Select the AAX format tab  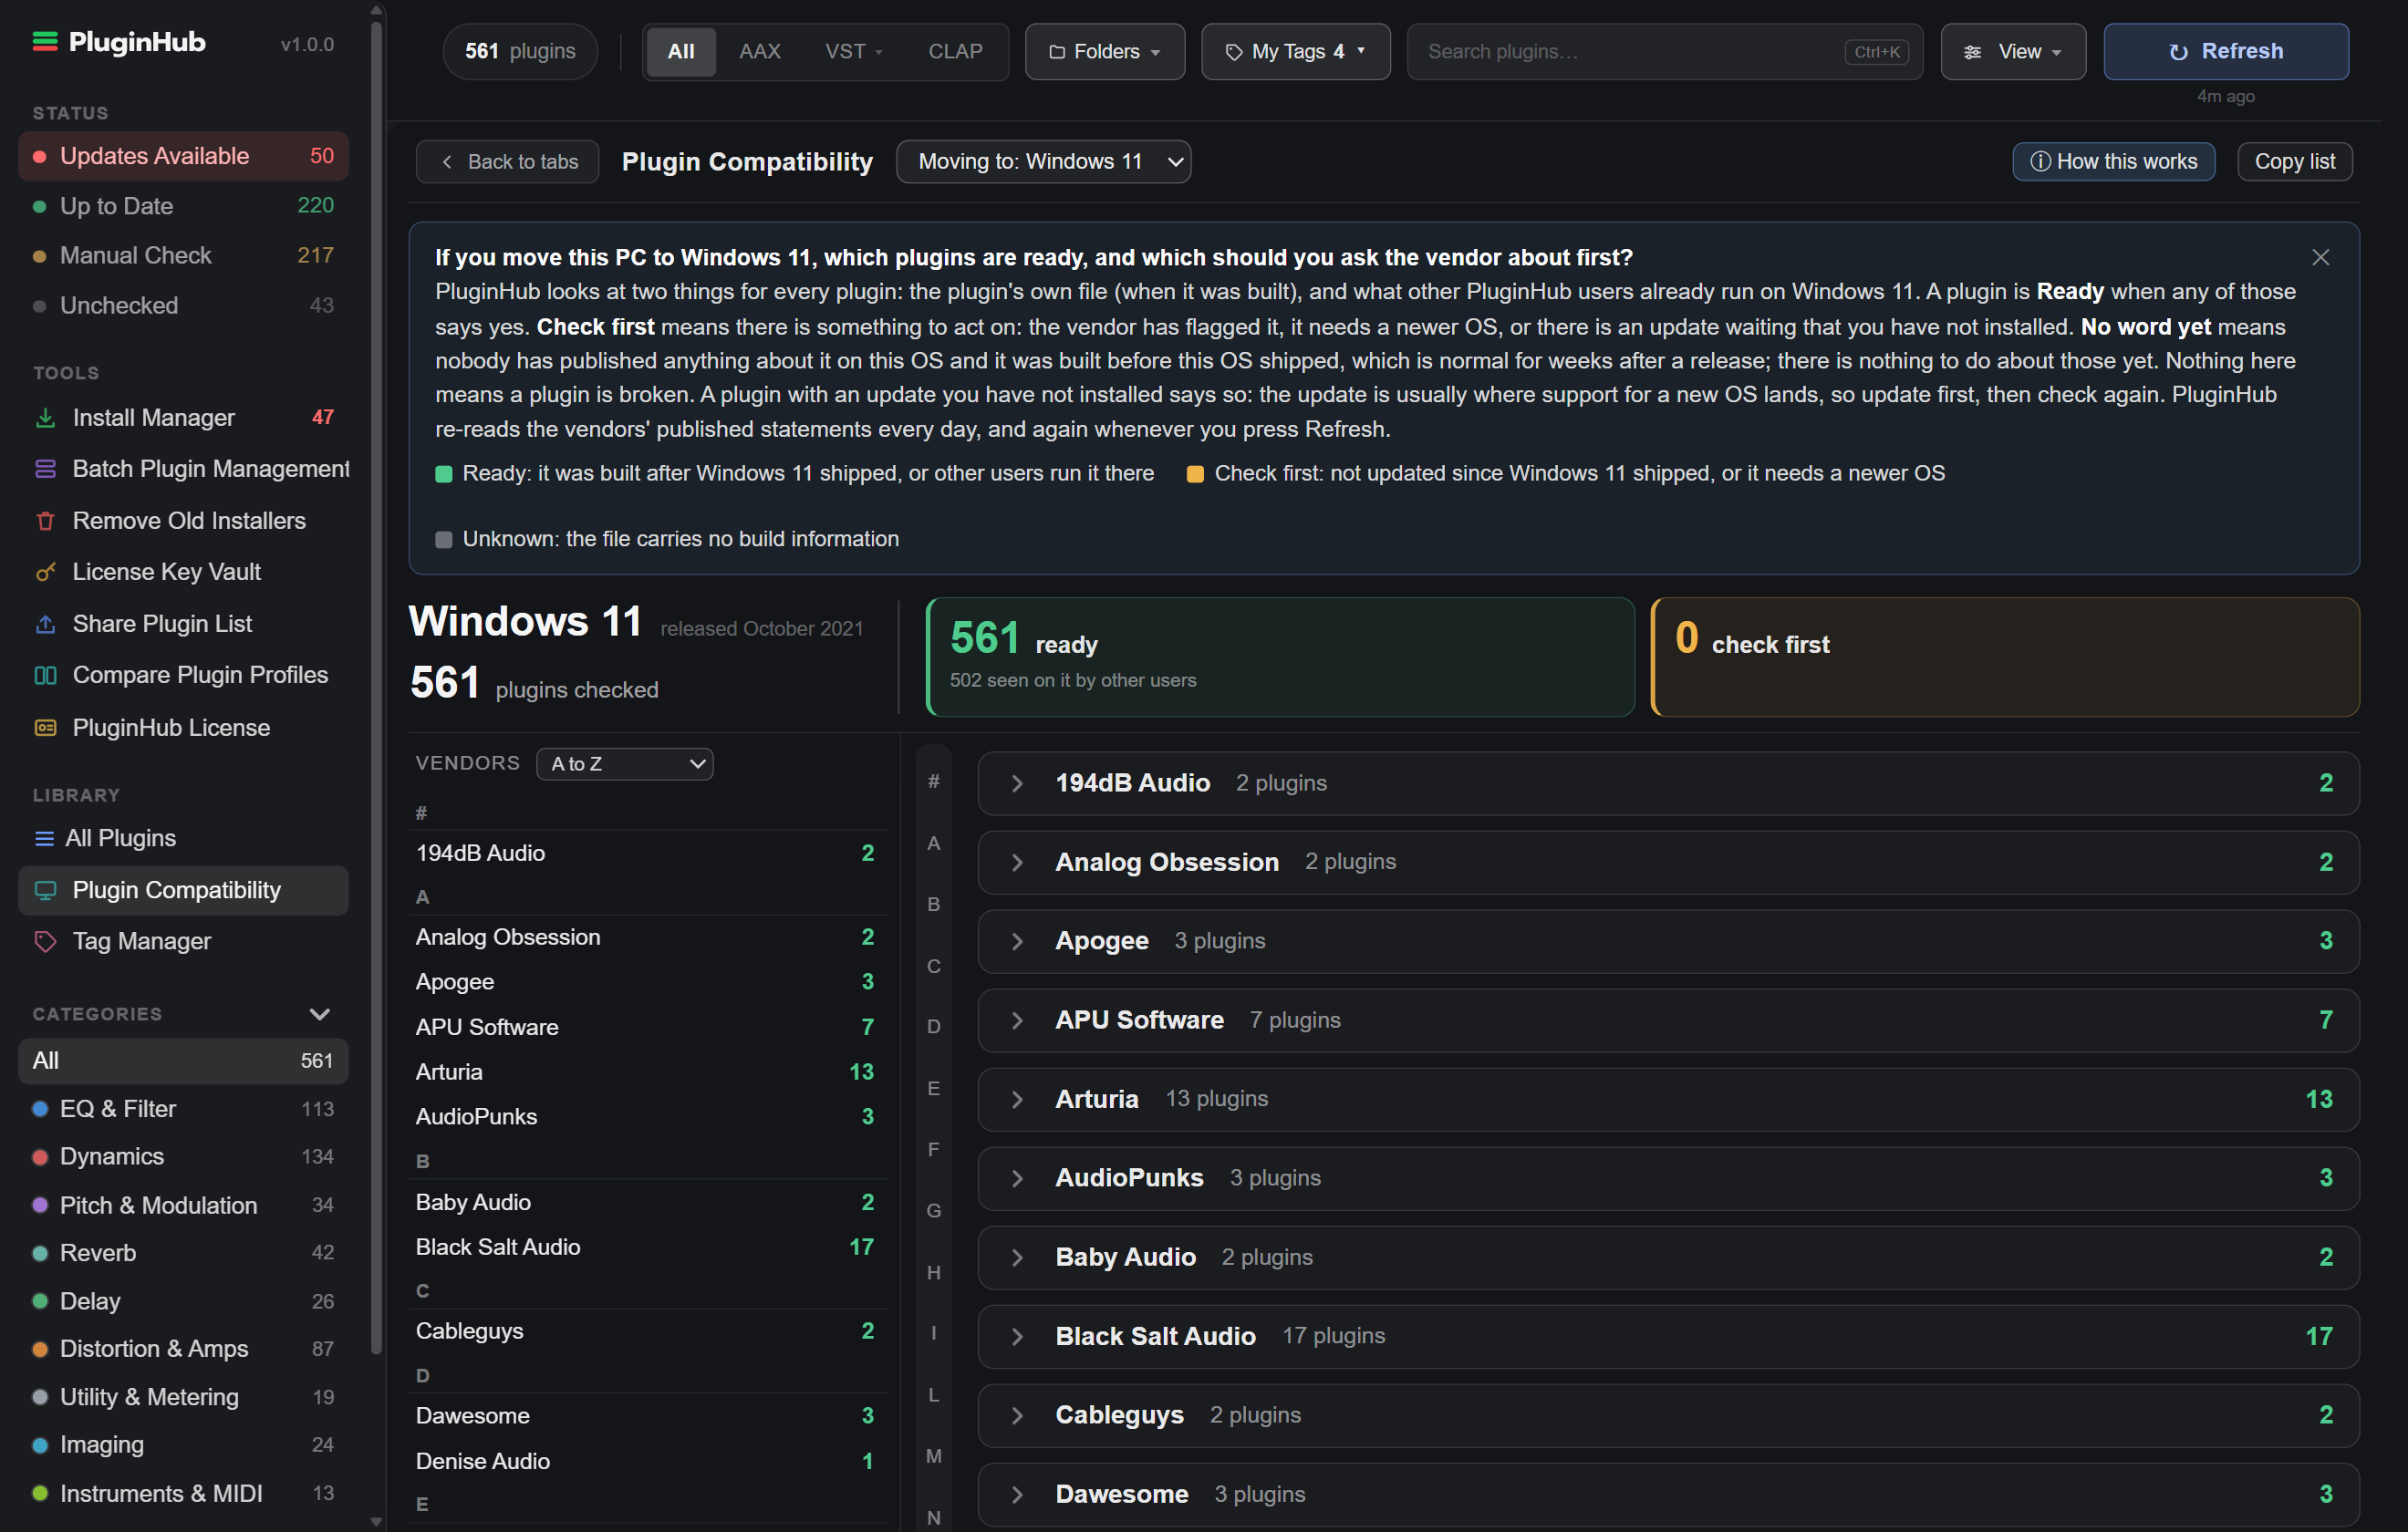pos(759,51)
